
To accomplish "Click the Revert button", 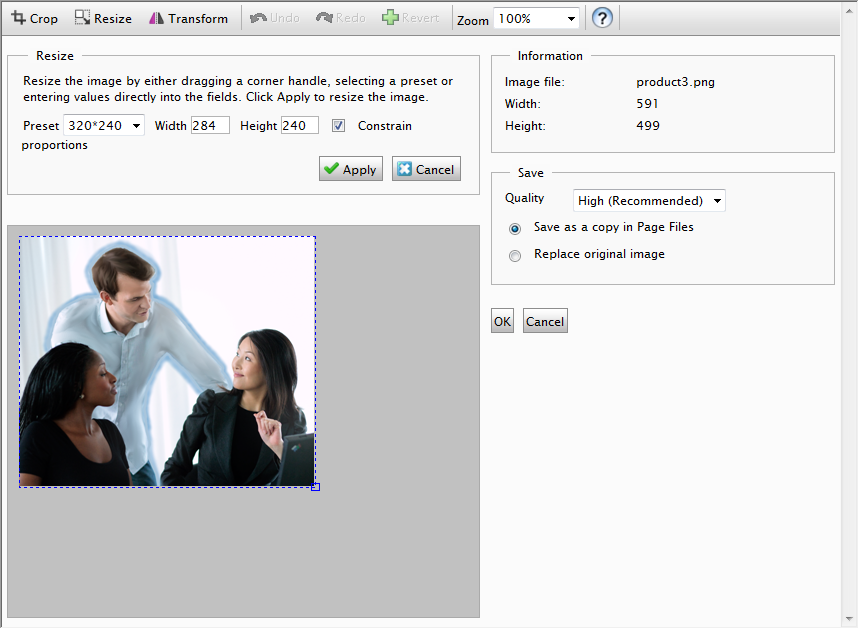I will pyautogui.click(x=411, y=18).
